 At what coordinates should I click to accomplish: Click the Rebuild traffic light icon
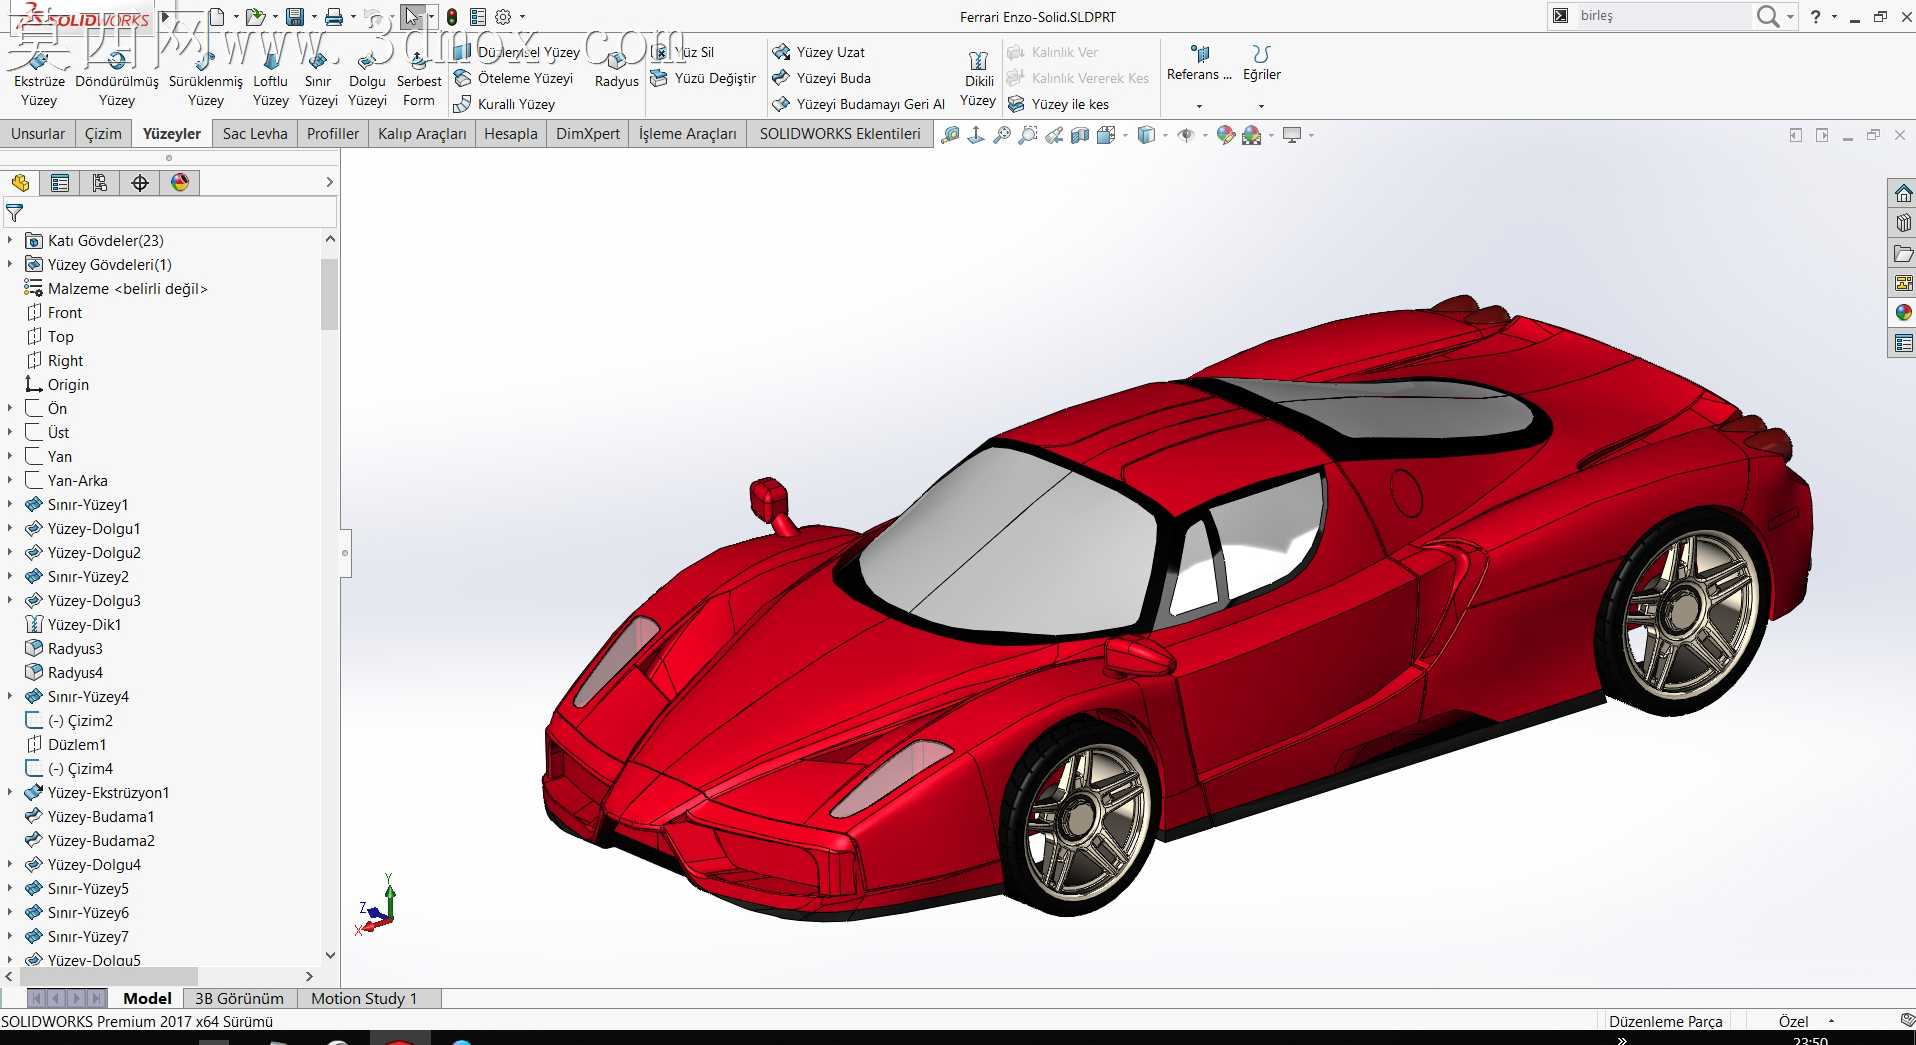tap(452, 17)
